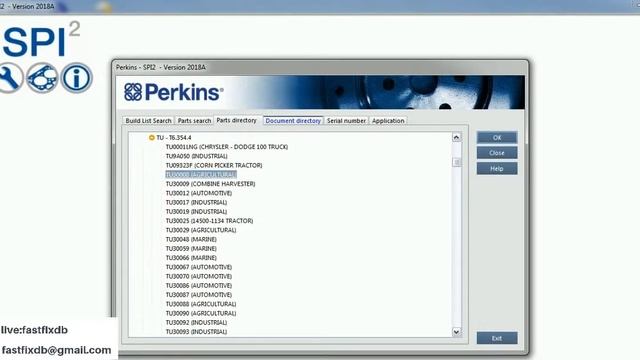Select TU30088 (AGRICULTURAL) entry
The width and height of the screenshot is (640, 360).
pyautogui.click(x=201, y=304)
